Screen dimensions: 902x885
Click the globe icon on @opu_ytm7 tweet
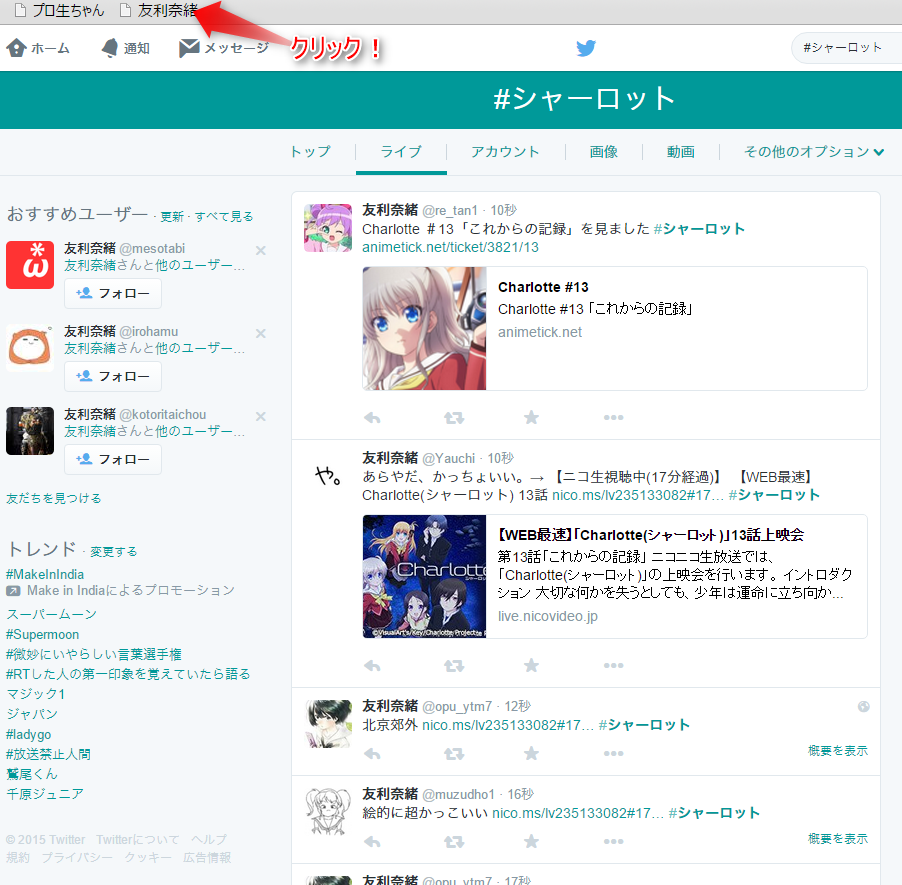coord(863,707)
